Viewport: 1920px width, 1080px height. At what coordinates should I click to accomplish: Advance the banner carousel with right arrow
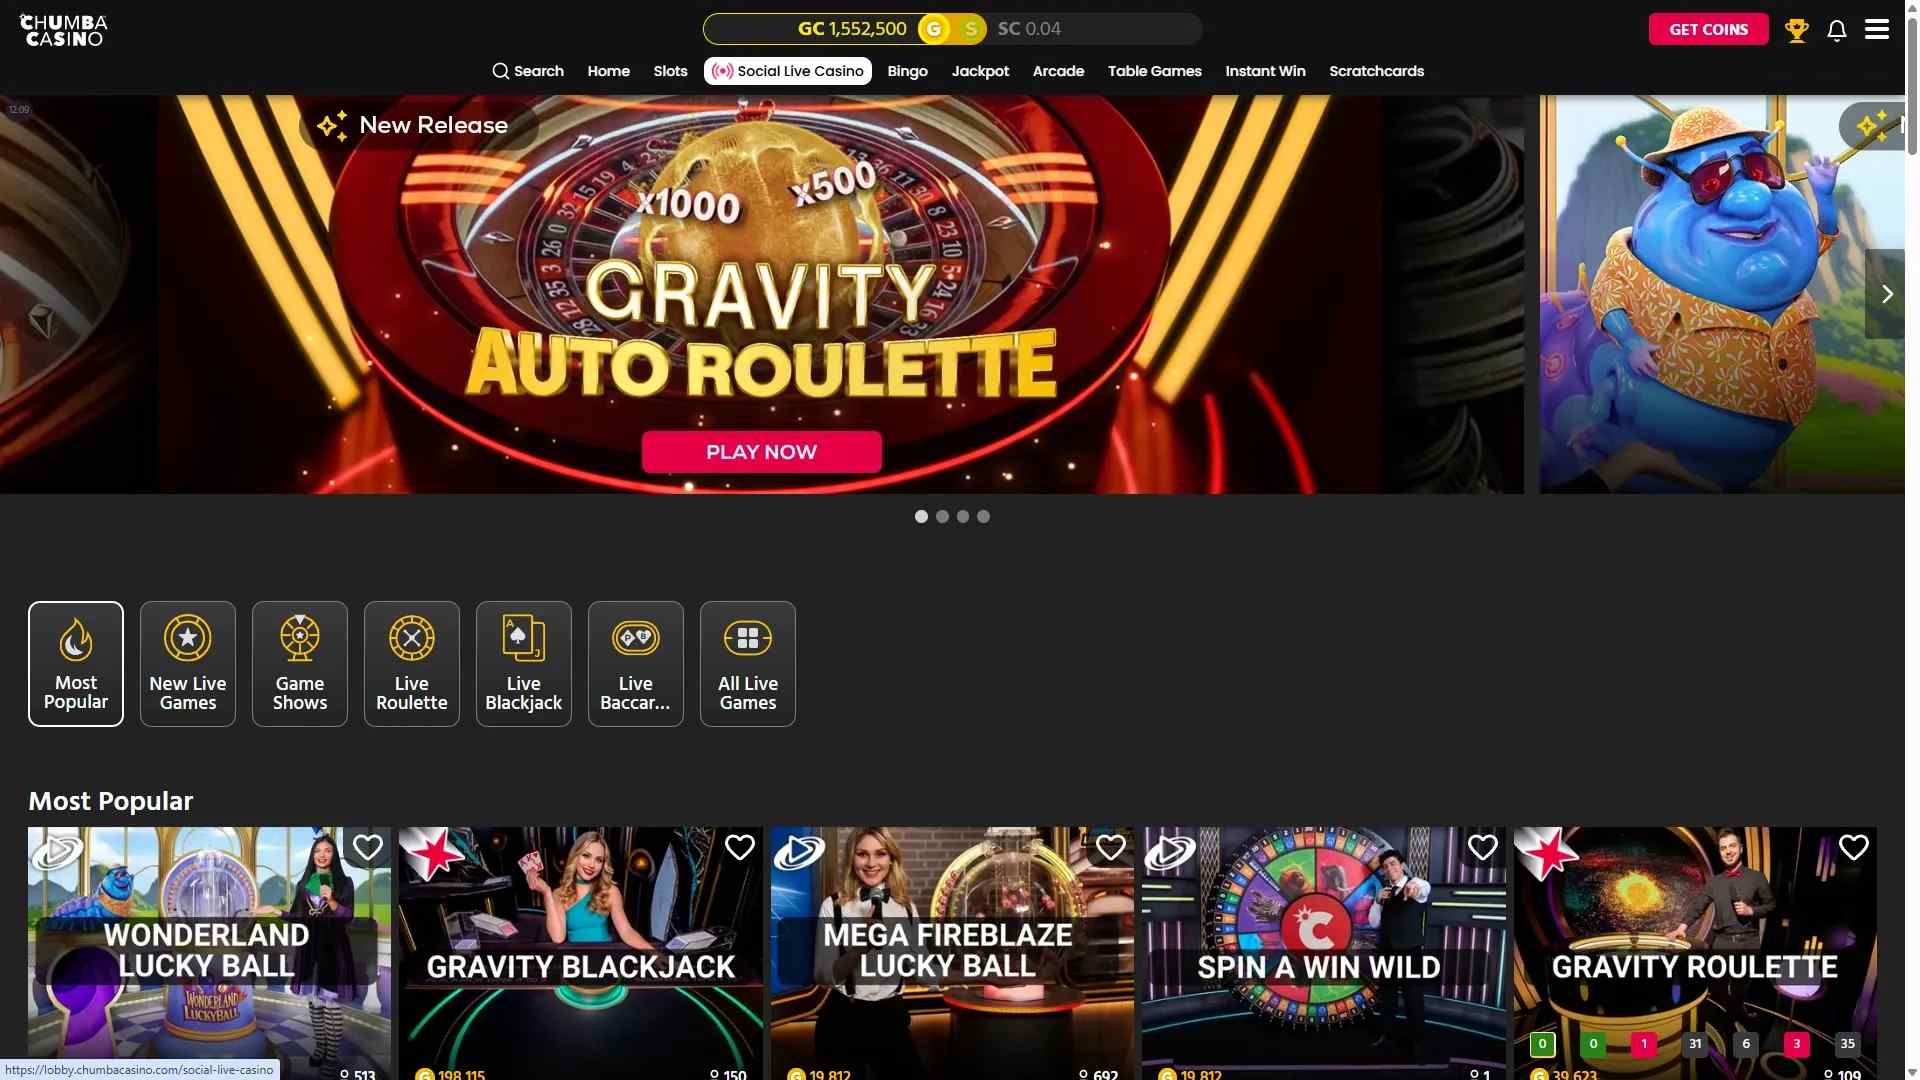point(1886,294)
